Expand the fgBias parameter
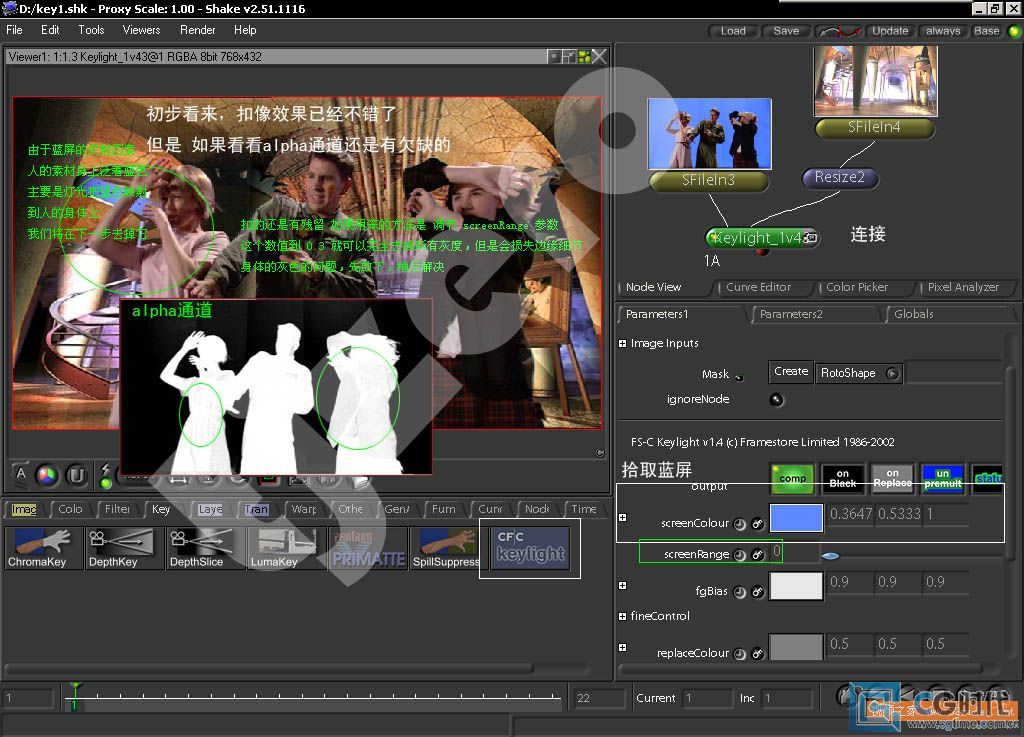Image resolution: width=1024 pixels, height=737 pixels. (622, 586)
